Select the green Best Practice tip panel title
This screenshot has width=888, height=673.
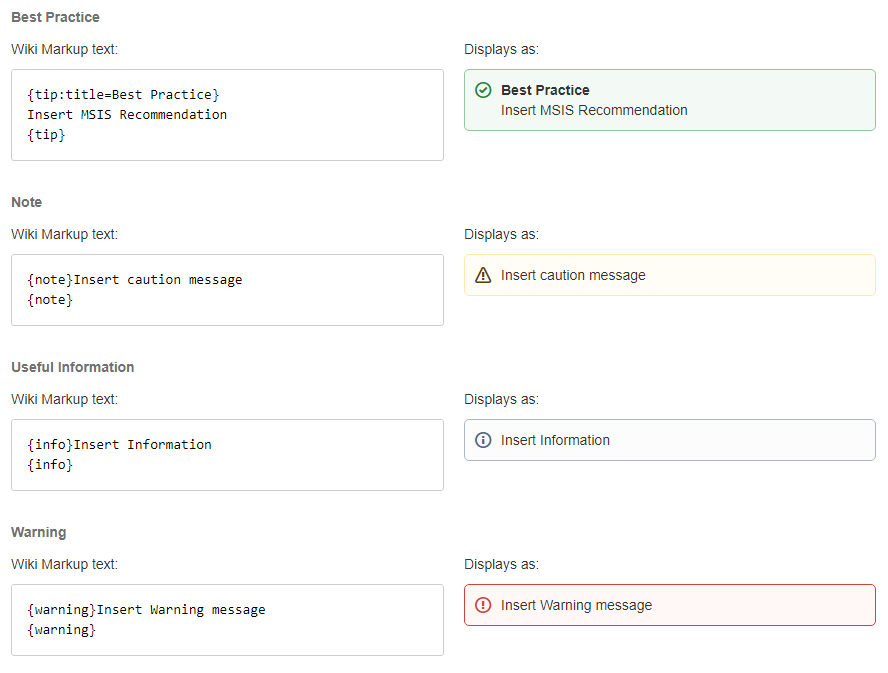coord(545,90)
